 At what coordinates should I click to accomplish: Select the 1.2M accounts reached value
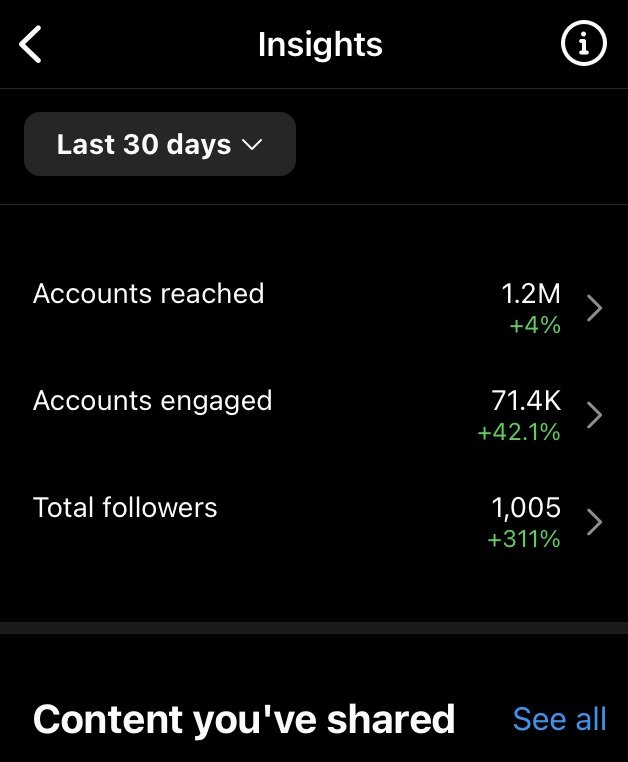(530, 294)
